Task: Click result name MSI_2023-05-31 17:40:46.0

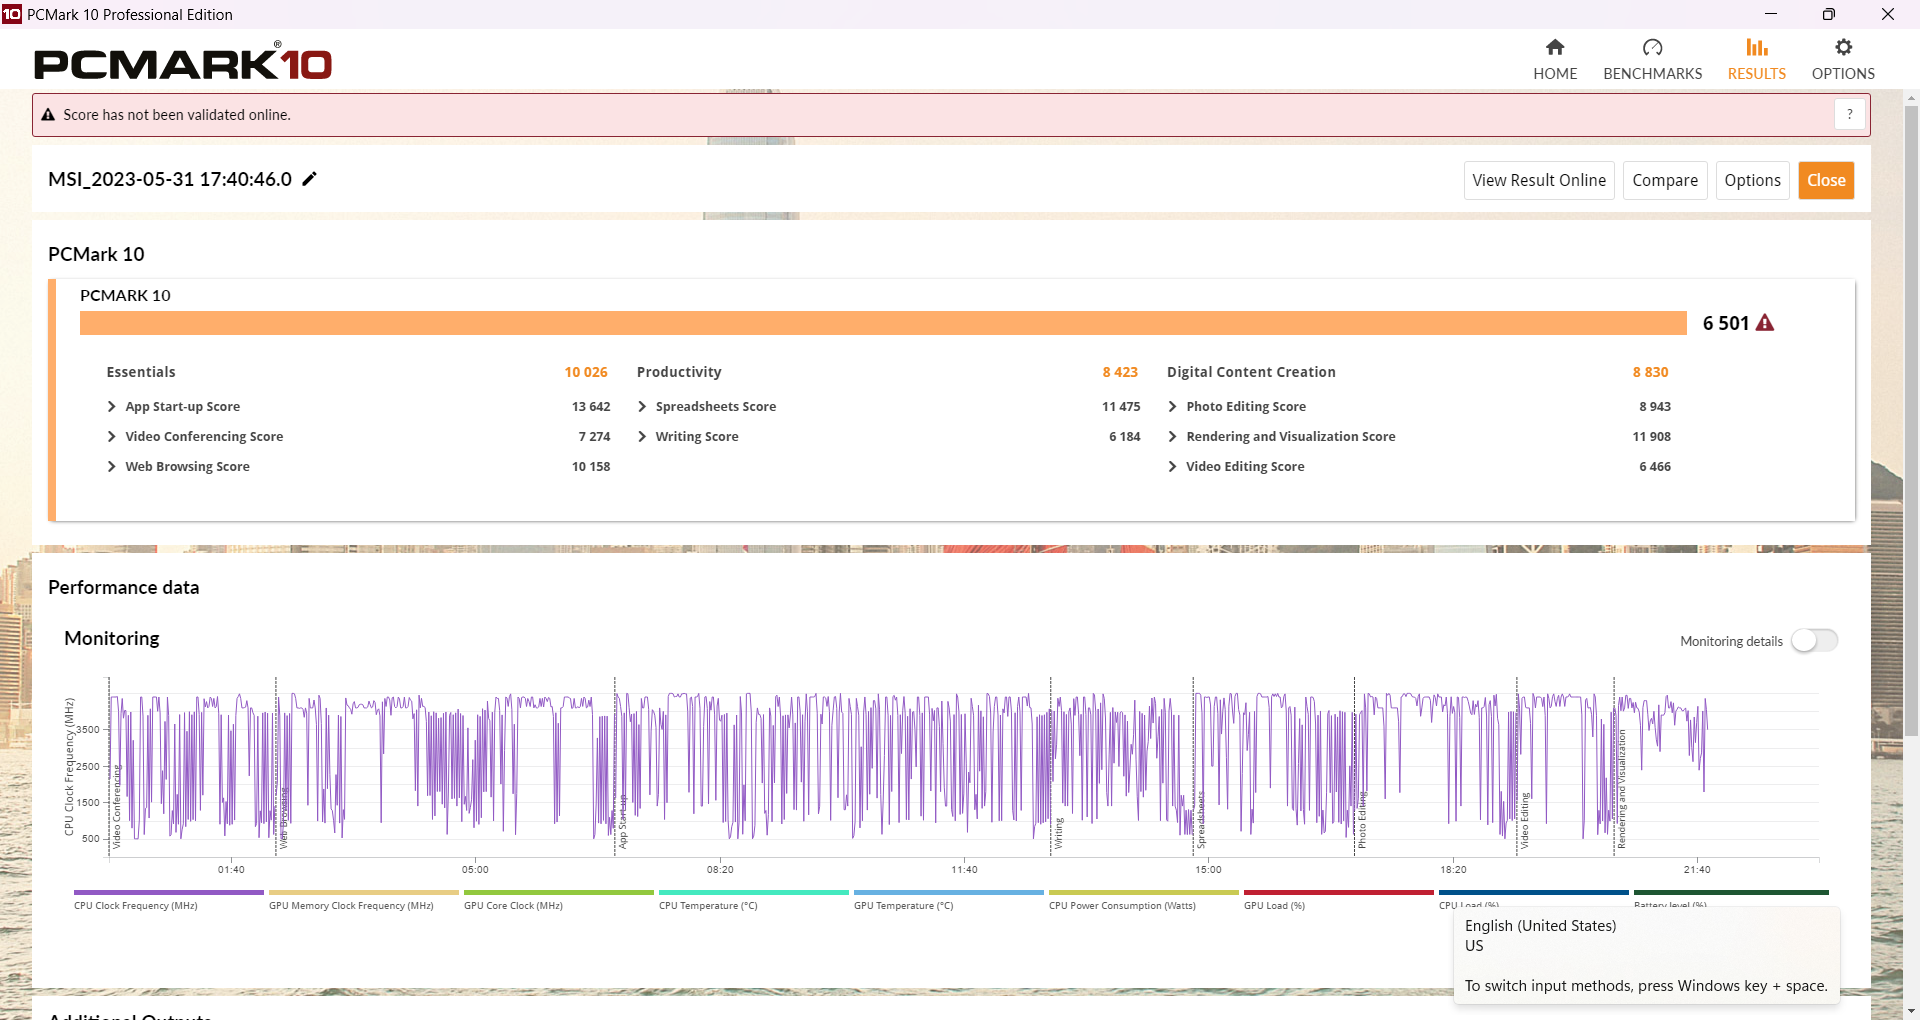Action: [170, 179]
